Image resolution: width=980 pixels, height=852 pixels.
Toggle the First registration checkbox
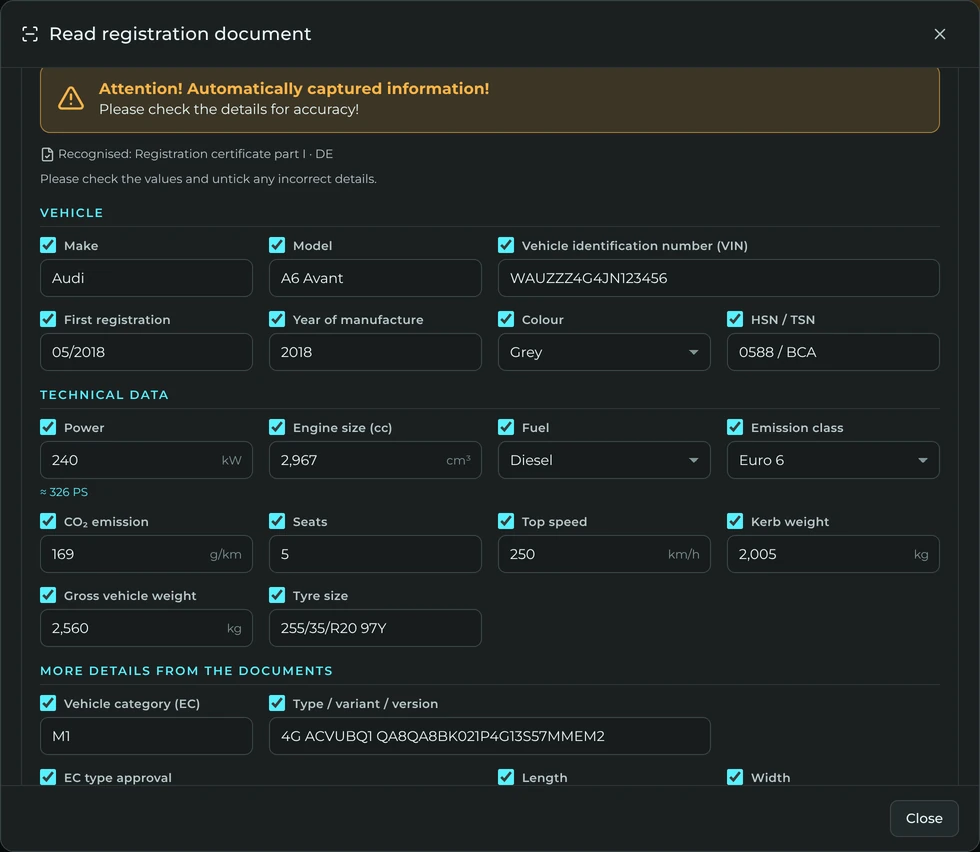click(x=48, y=319)
